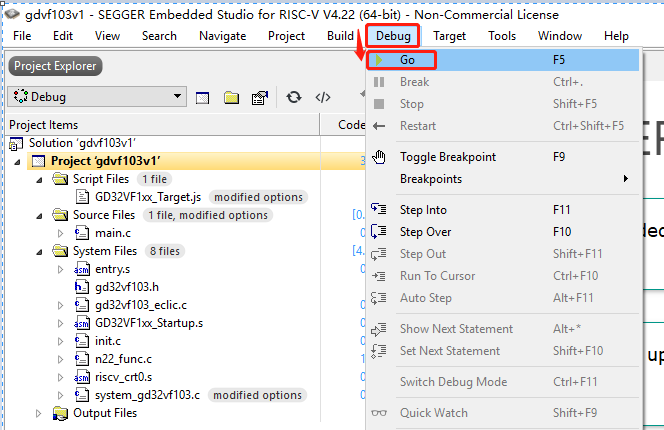The height and width of the screenshot is (430, 664).
Task: Open the Build menu
Action: click(340, 36)
